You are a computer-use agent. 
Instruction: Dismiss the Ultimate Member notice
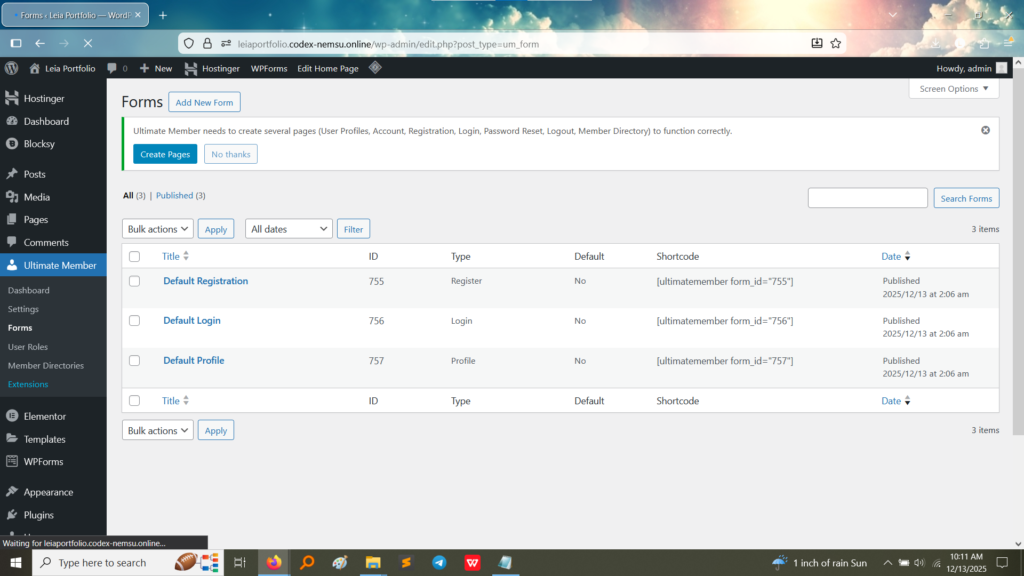[x=985, y=130]
